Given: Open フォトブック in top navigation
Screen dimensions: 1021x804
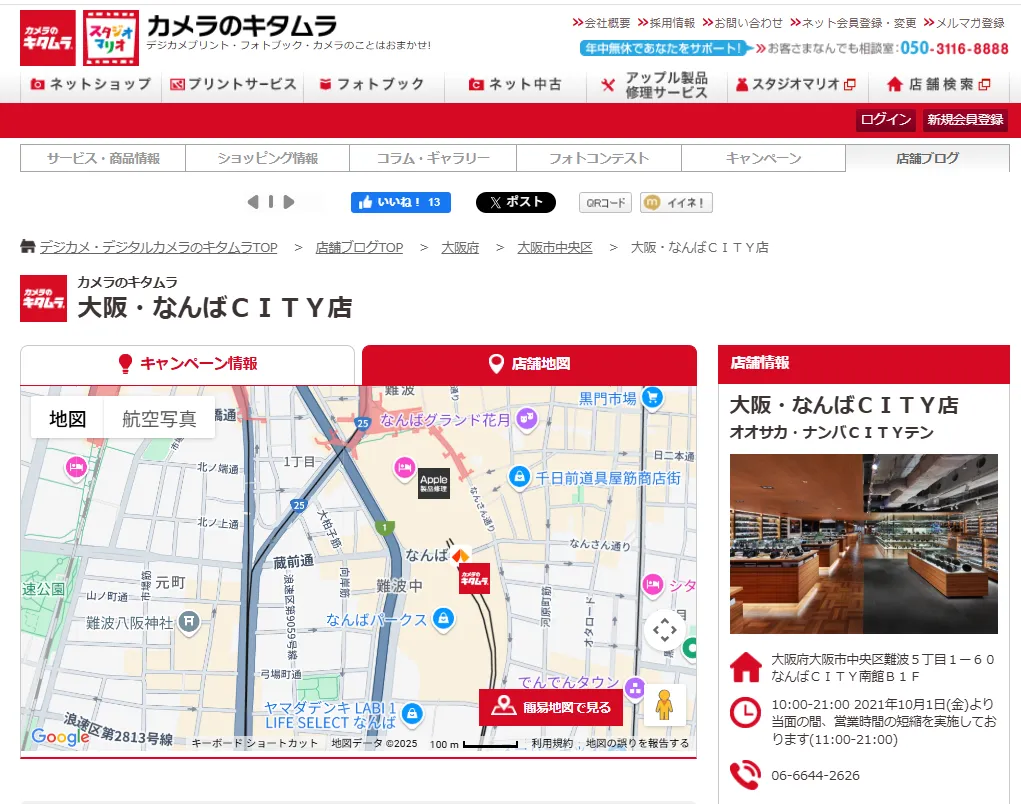Looking at the screenshot, I should [372, 85].
